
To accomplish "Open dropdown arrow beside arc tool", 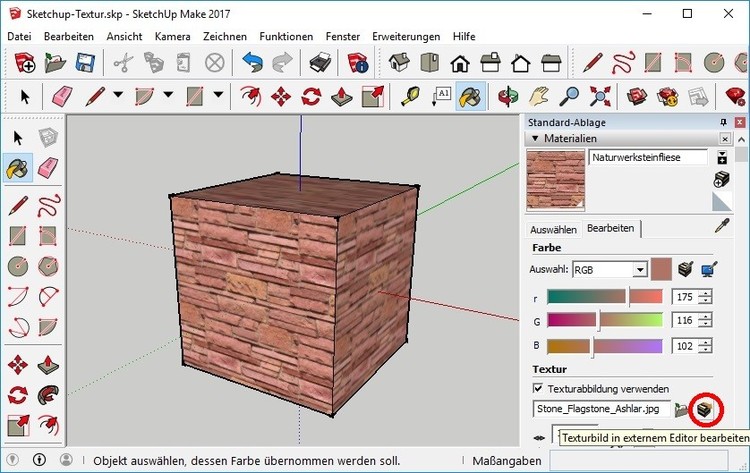I will 168,95.
